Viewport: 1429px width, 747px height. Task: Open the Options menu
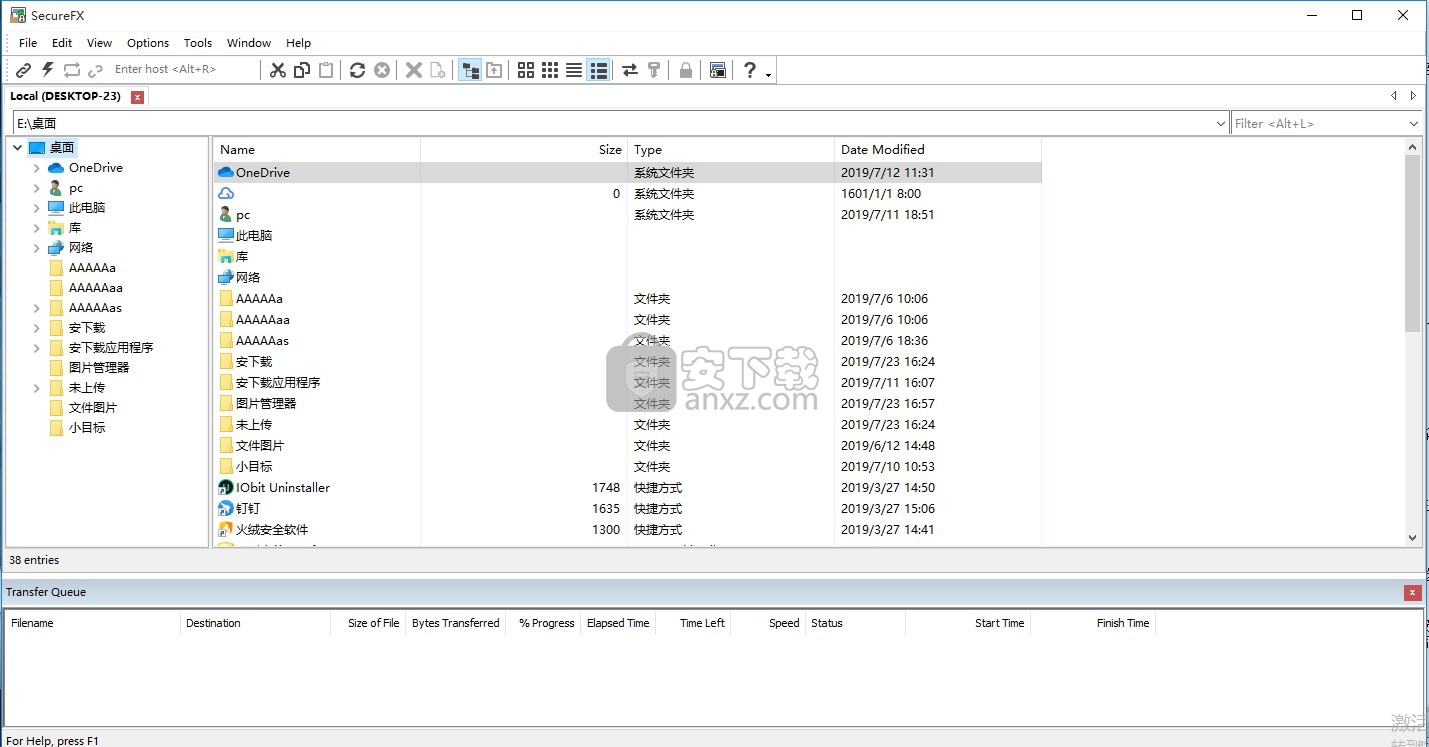coord(148,43)
